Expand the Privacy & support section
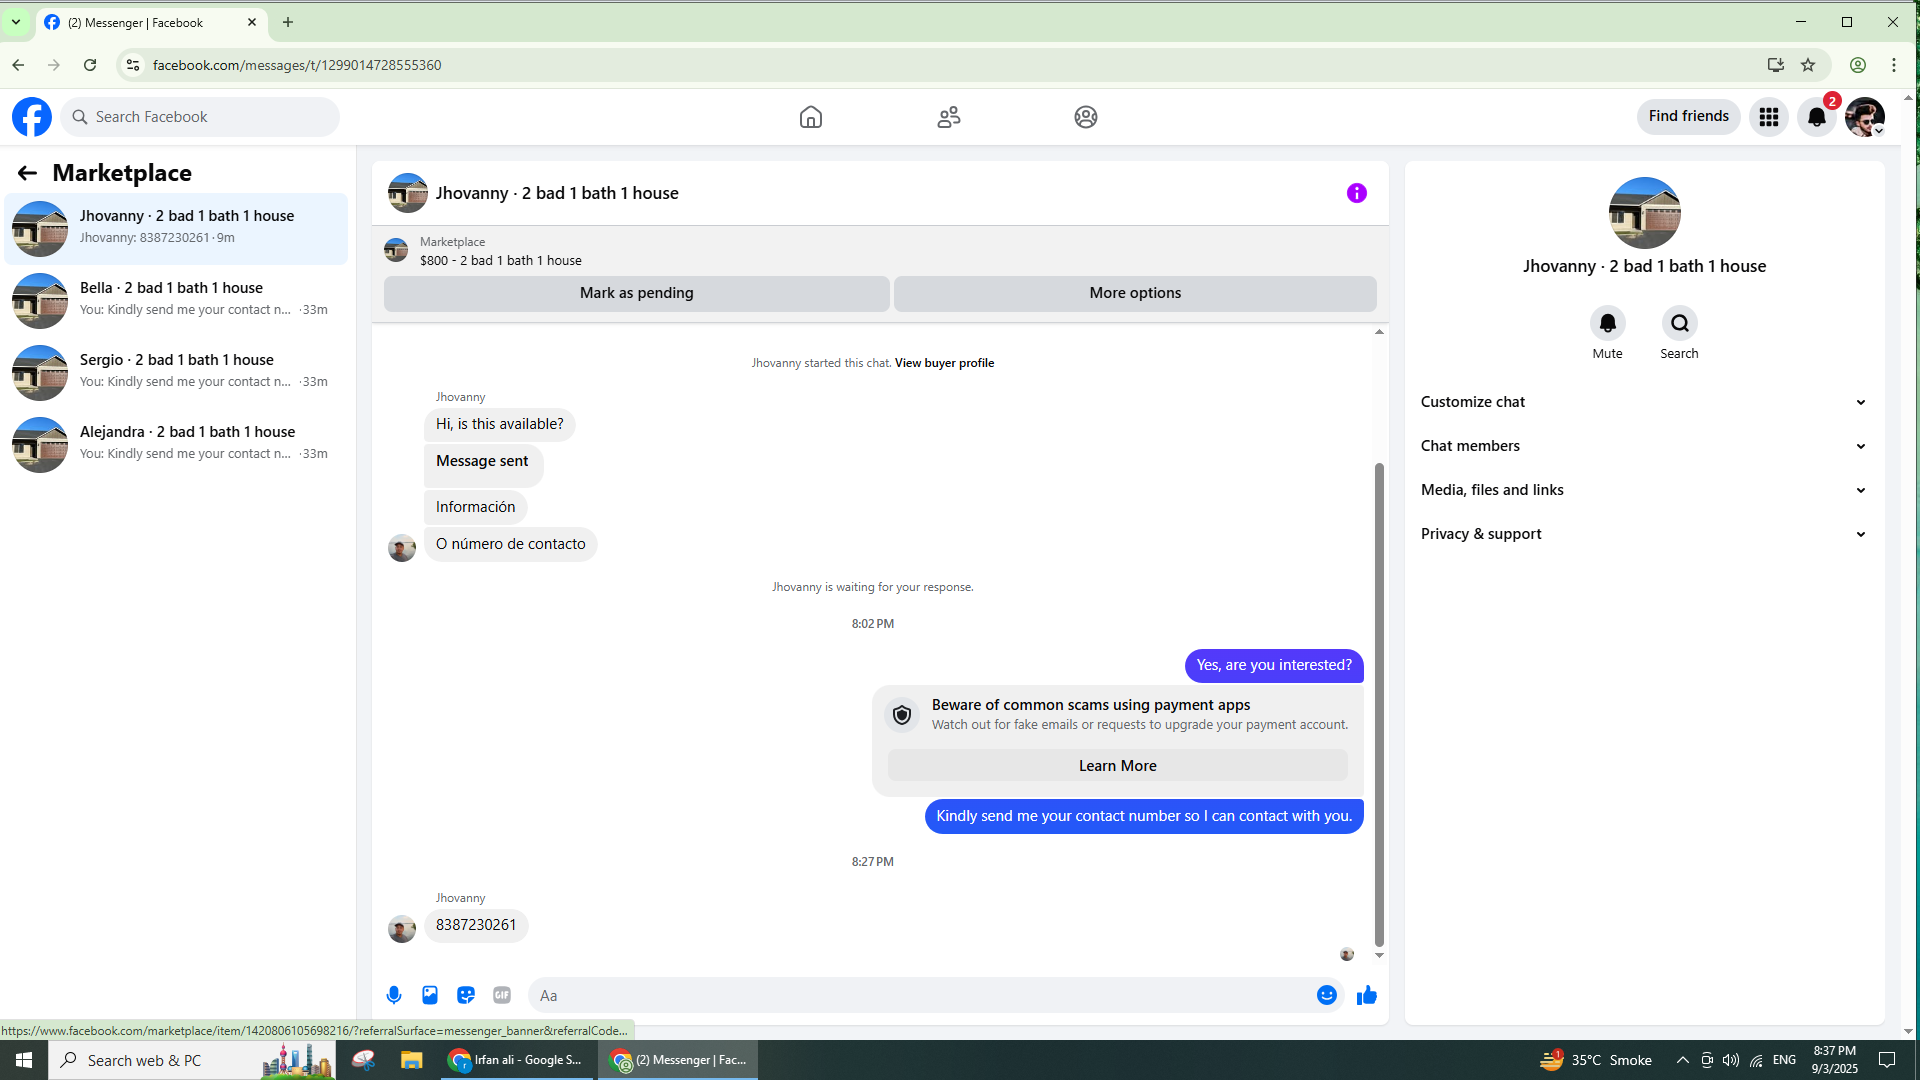 1644,534
